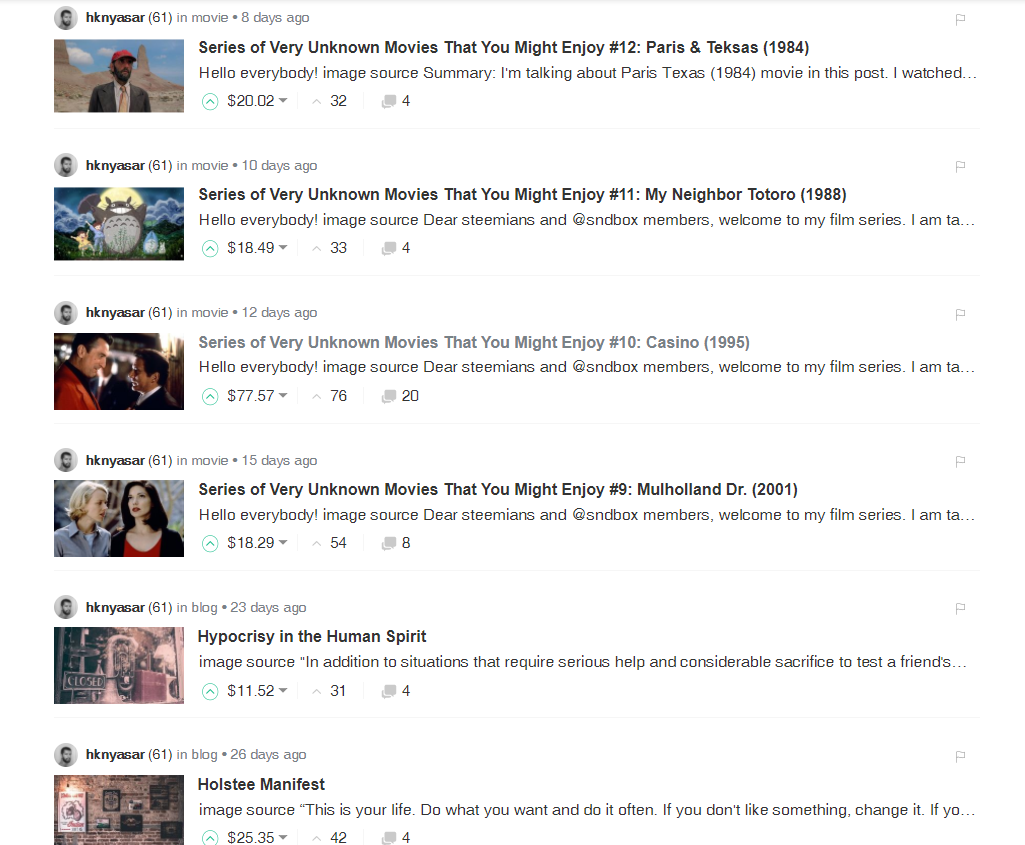The image size is (1025, 845).
Task: Open the Paris Texas post thumbnail
Action: coord(119,76)
